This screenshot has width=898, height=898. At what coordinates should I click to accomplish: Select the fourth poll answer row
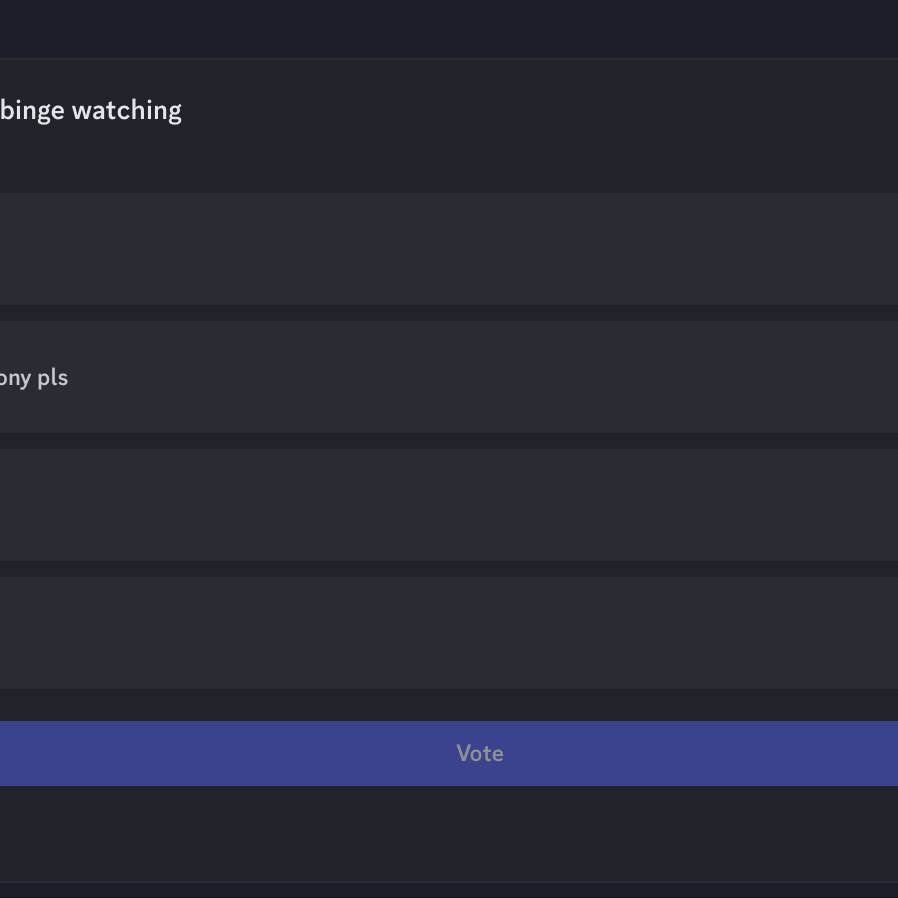tap(449, 633)
